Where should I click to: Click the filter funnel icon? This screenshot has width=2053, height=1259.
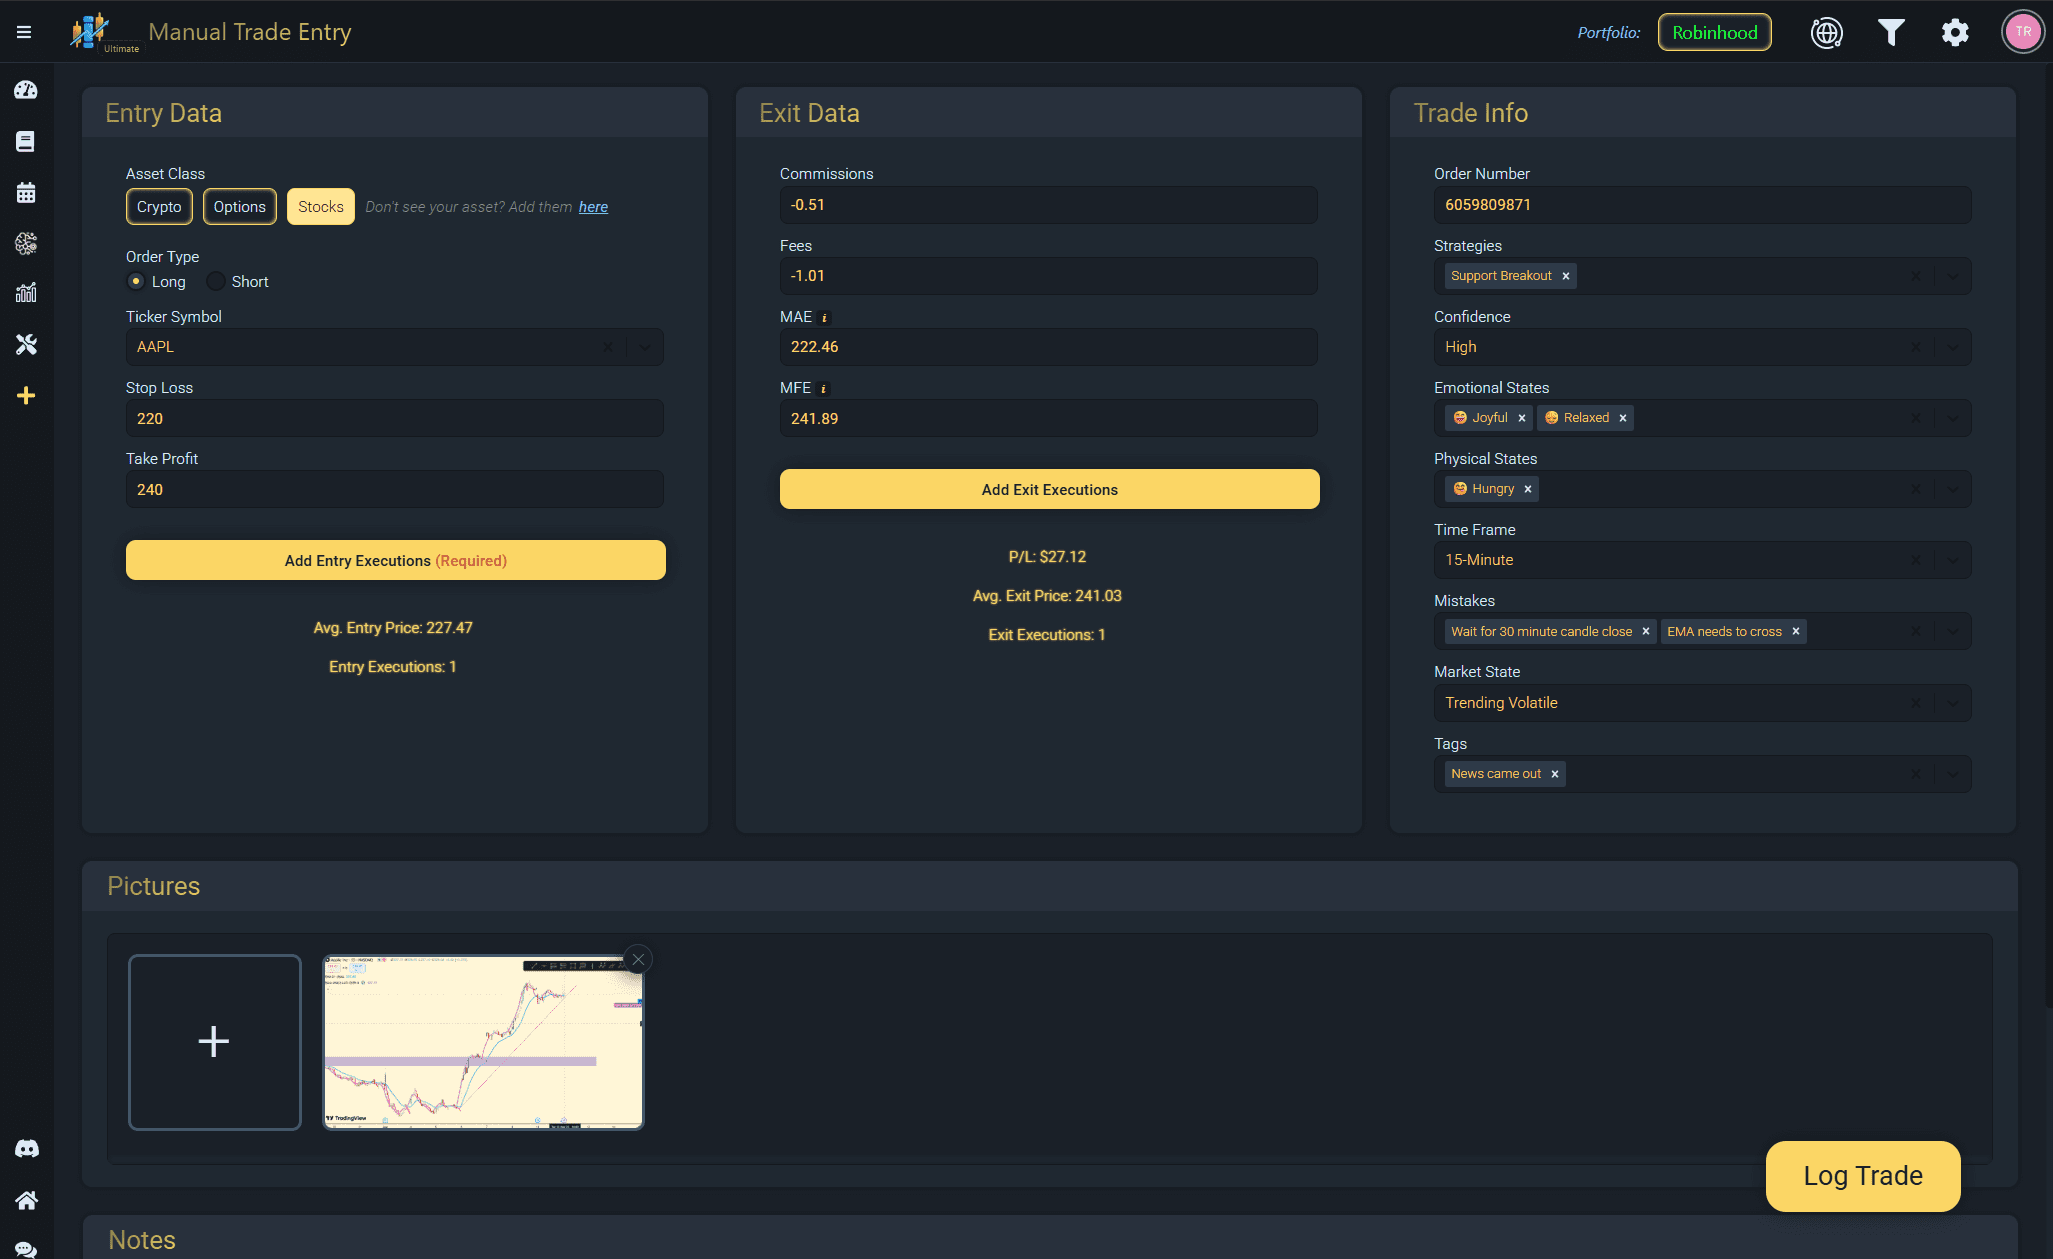1890,32
